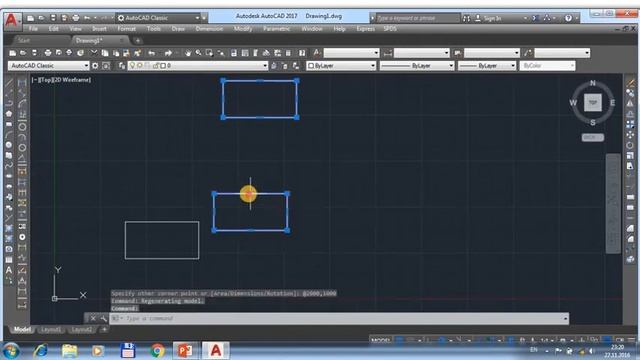Viewport: 640px width, 360px height.
Task: Click TOP face of the ViewCube
Action: pyautogui.click(x=593, y=102)
